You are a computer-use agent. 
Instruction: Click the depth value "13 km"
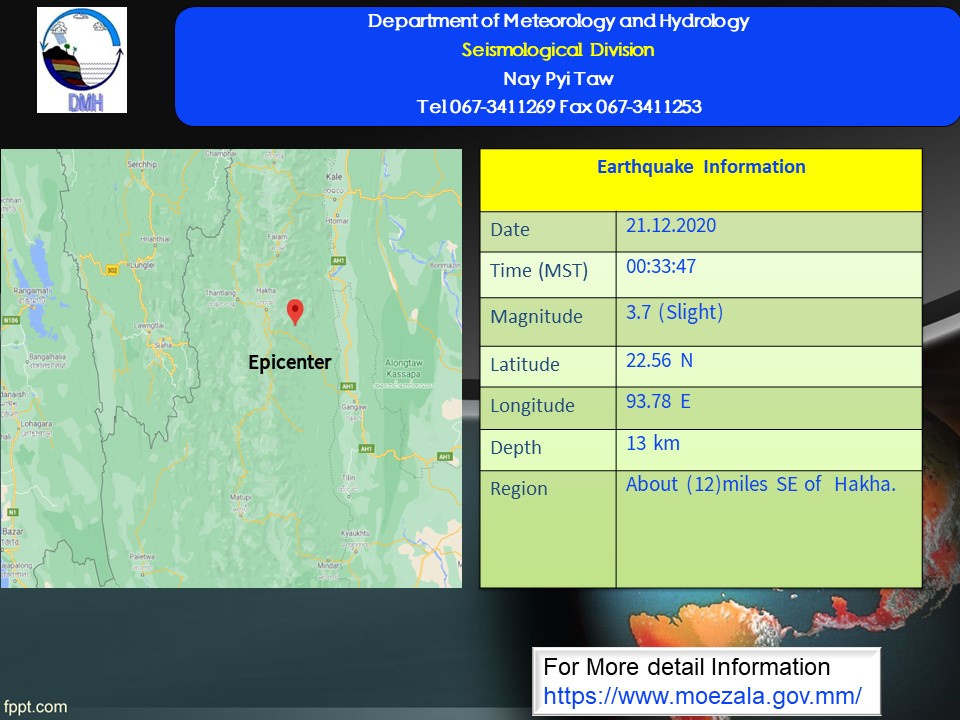(x=653, y=443)
